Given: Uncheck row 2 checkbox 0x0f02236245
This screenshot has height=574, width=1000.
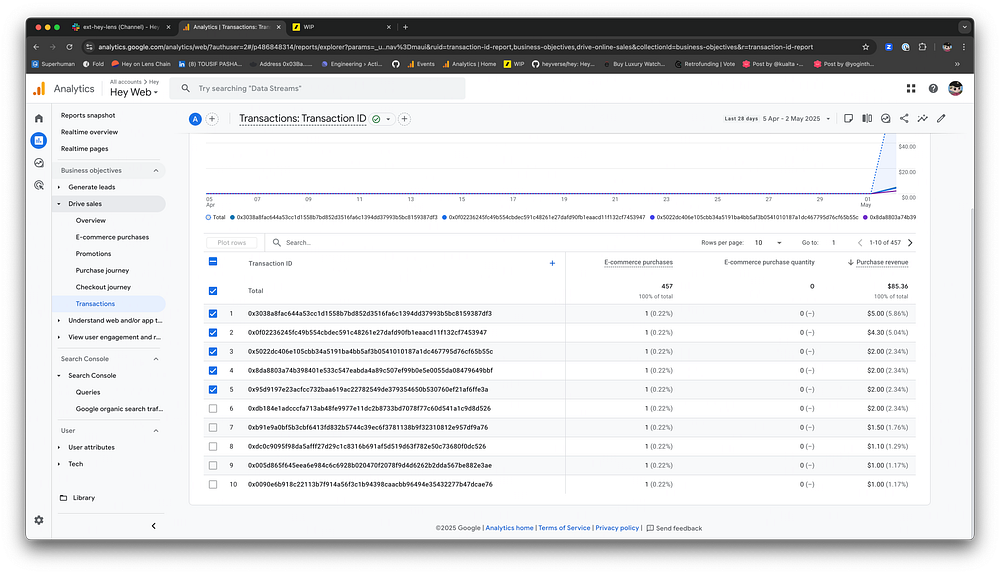Looking at the screenshot, I should click(x=213, y=333).
